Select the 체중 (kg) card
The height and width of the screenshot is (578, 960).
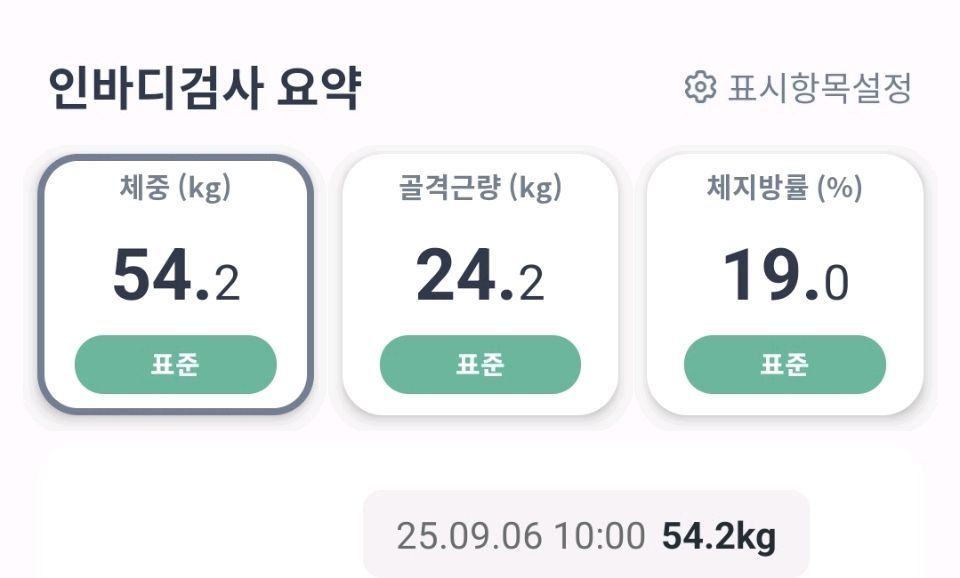(x=176, y=285)
